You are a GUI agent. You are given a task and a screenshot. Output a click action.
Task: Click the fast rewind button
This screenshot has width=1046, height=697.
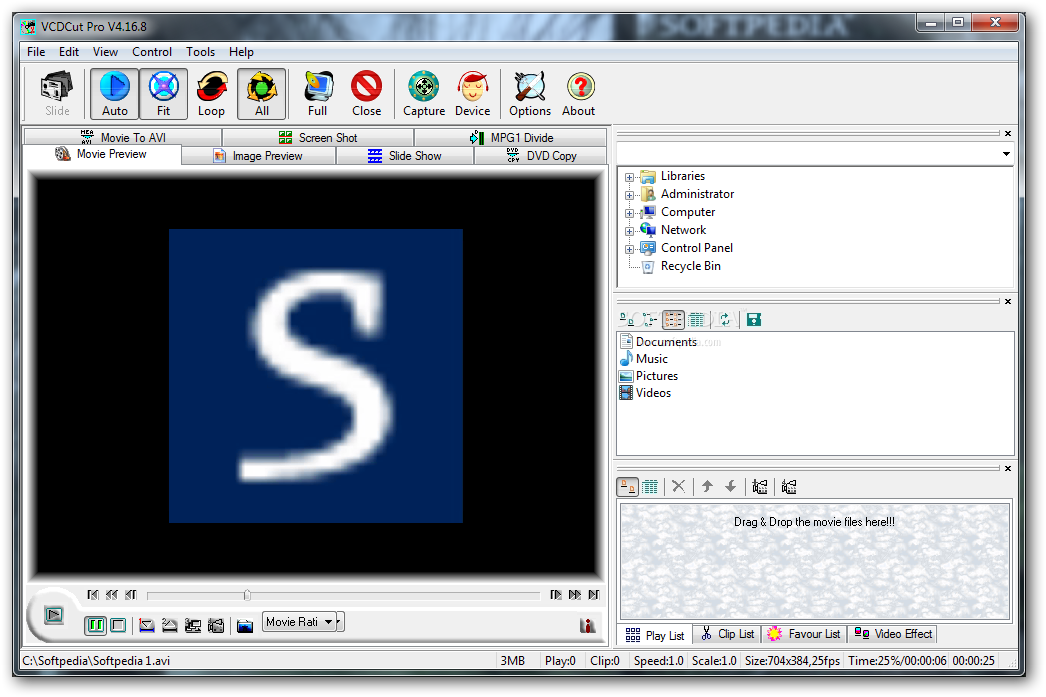[x=111, y=594]
